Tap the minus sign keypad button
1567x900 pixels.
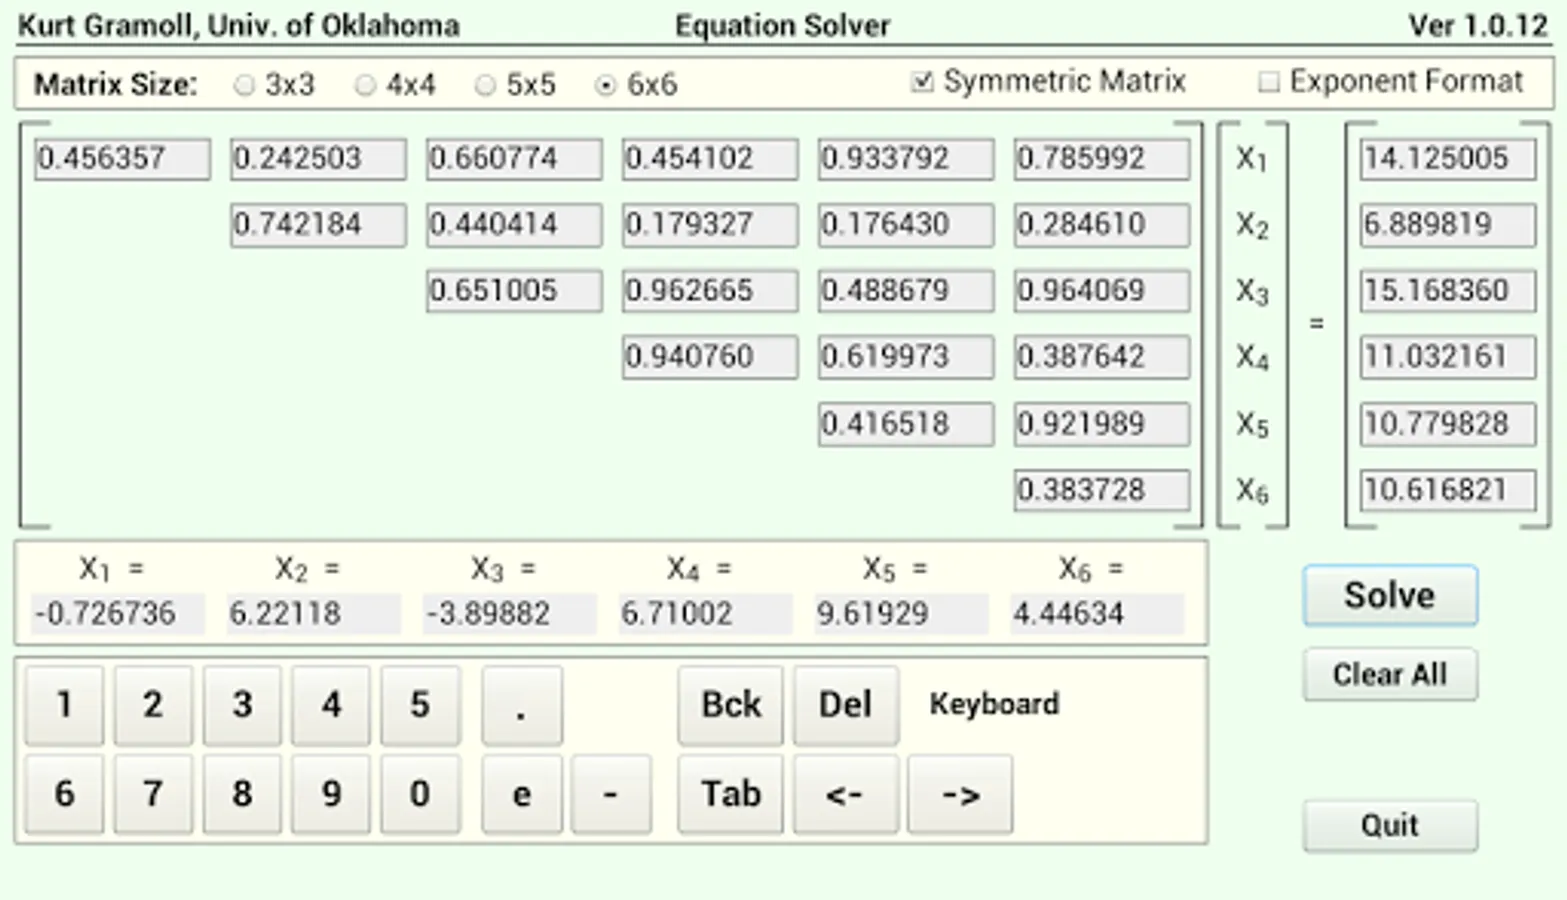click(x=611, y=795)
